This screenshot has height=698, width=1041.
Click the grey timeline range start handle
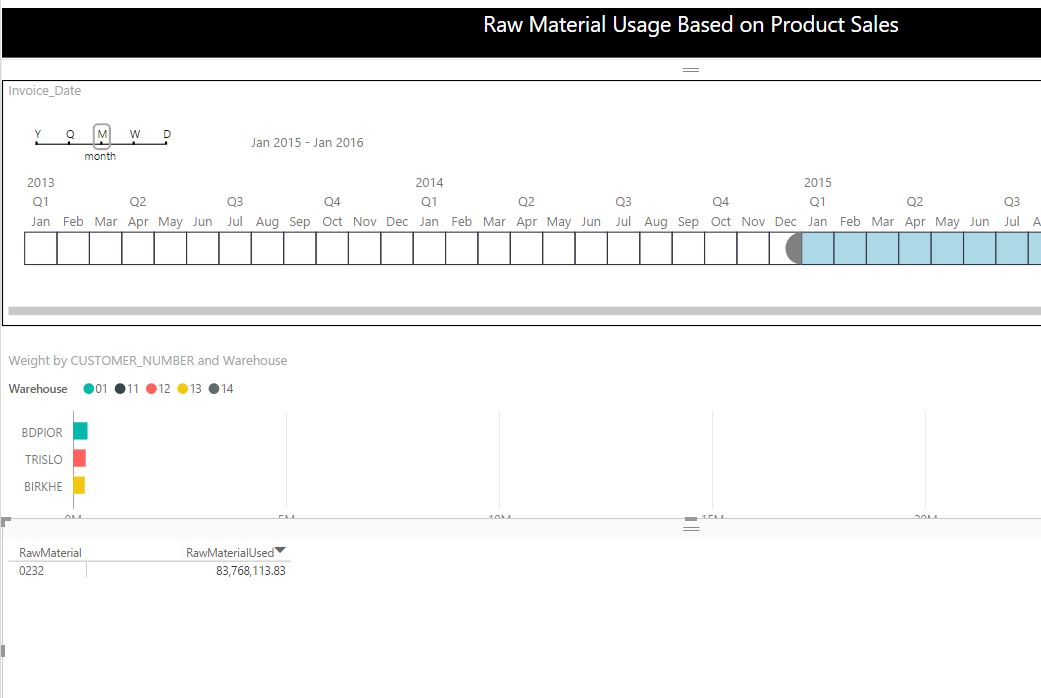(x=793, y=248)
